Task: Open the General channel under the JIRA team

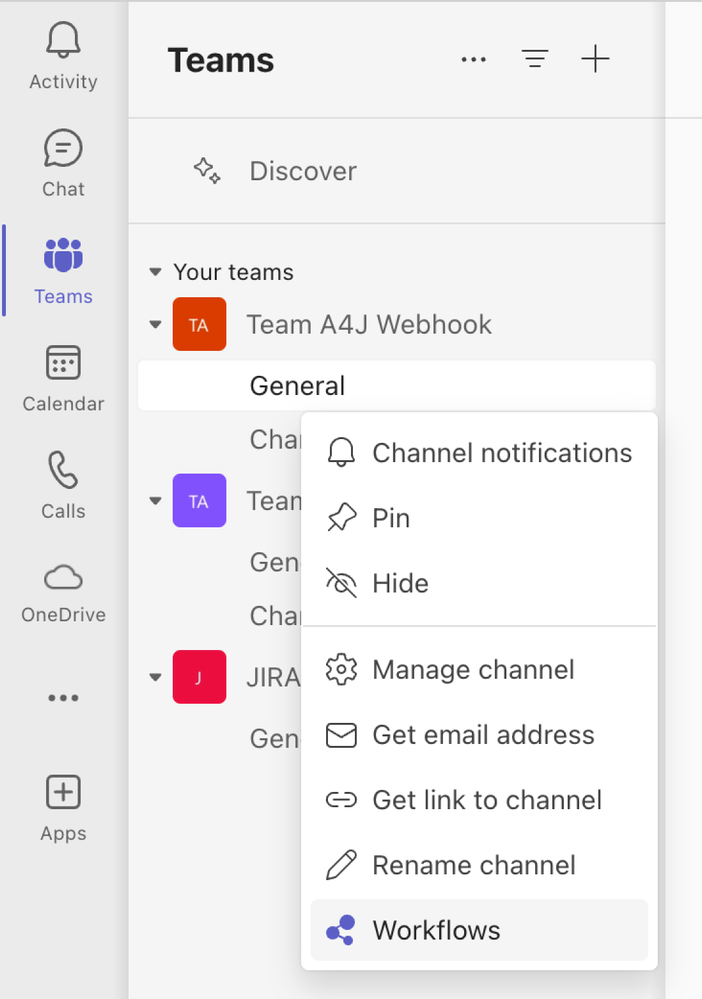Action: tap(275, 739)
